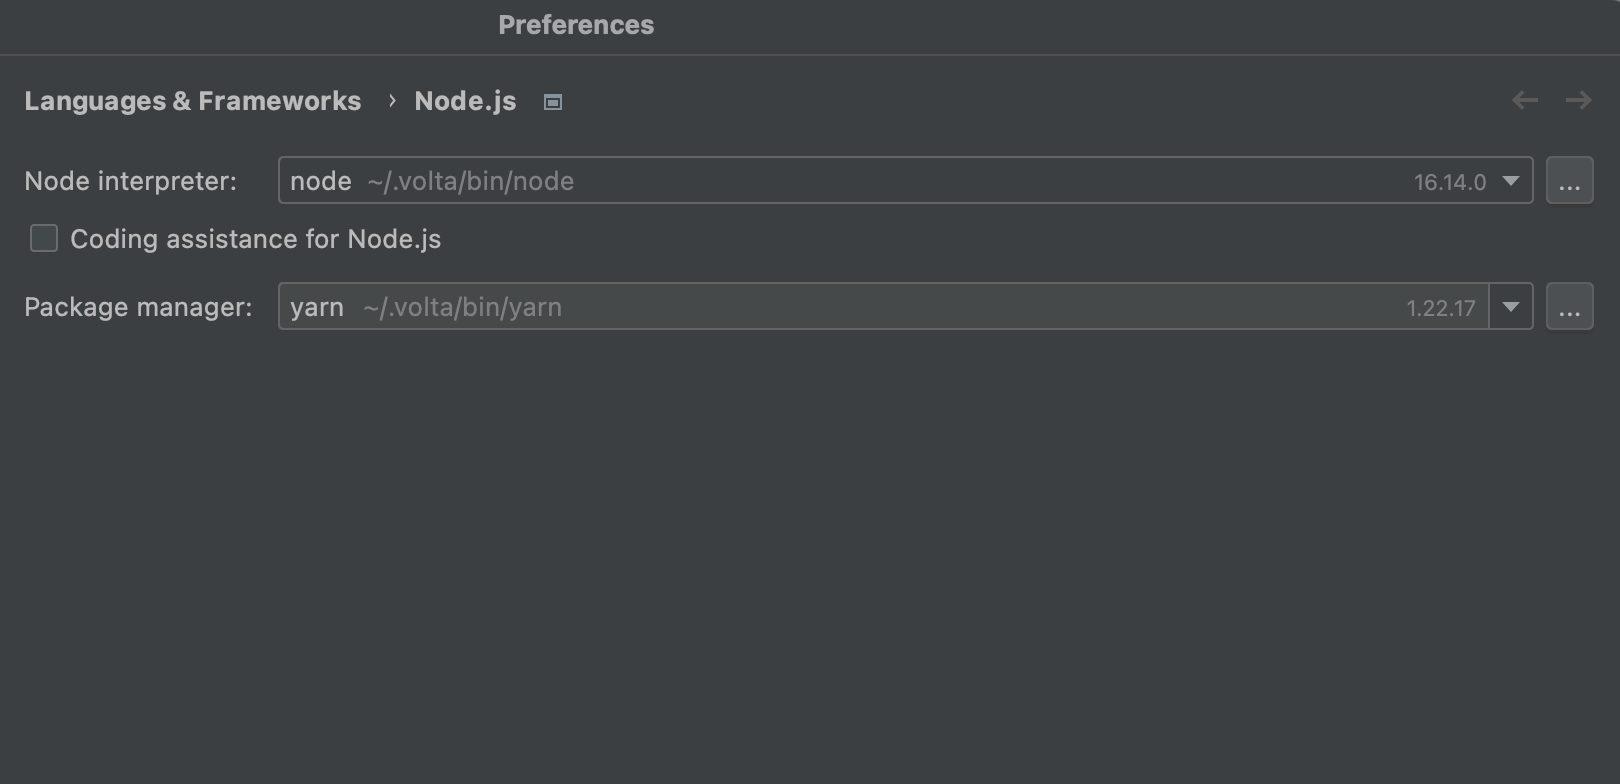Click the "Node interpreter:" label
The height and width of the screenshot is (784, 1620).
[130, 181]
